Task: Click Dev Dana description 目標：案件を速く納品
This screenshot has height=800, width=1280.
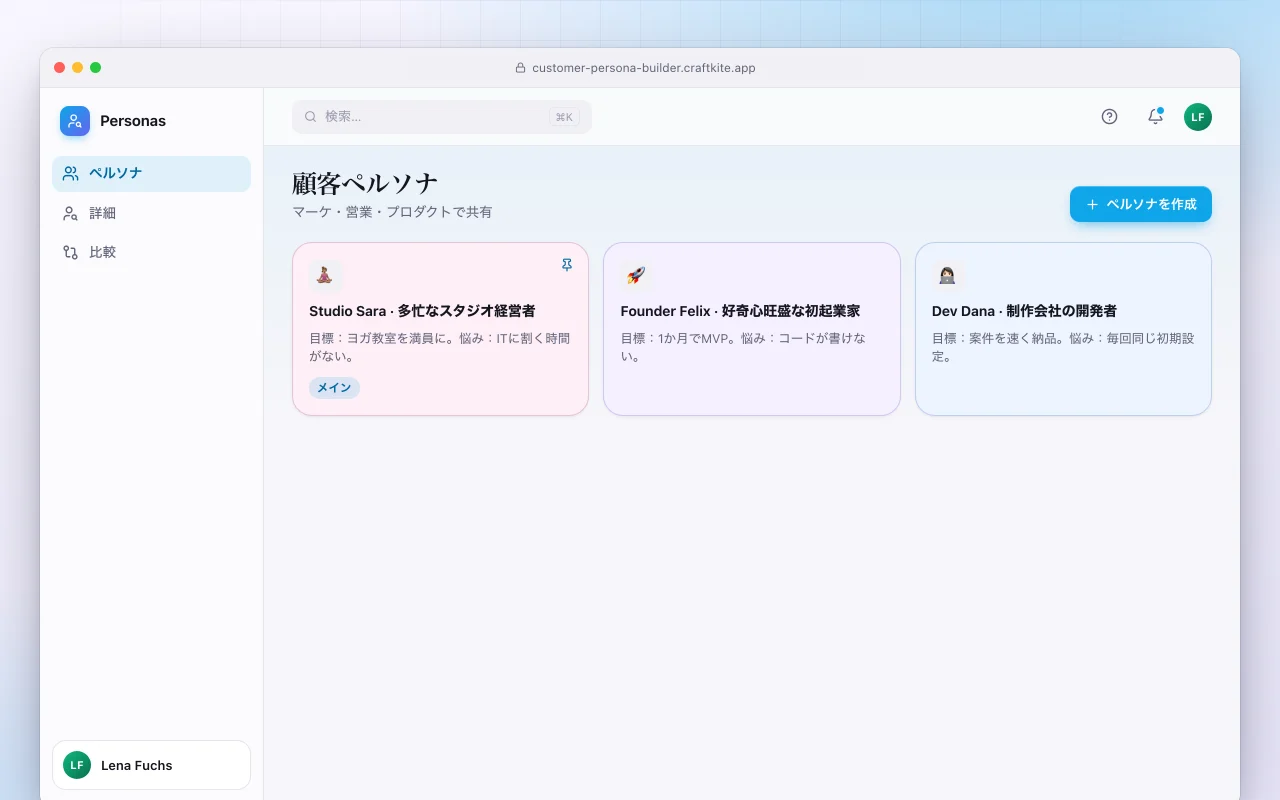Action: pos(1063,347)
